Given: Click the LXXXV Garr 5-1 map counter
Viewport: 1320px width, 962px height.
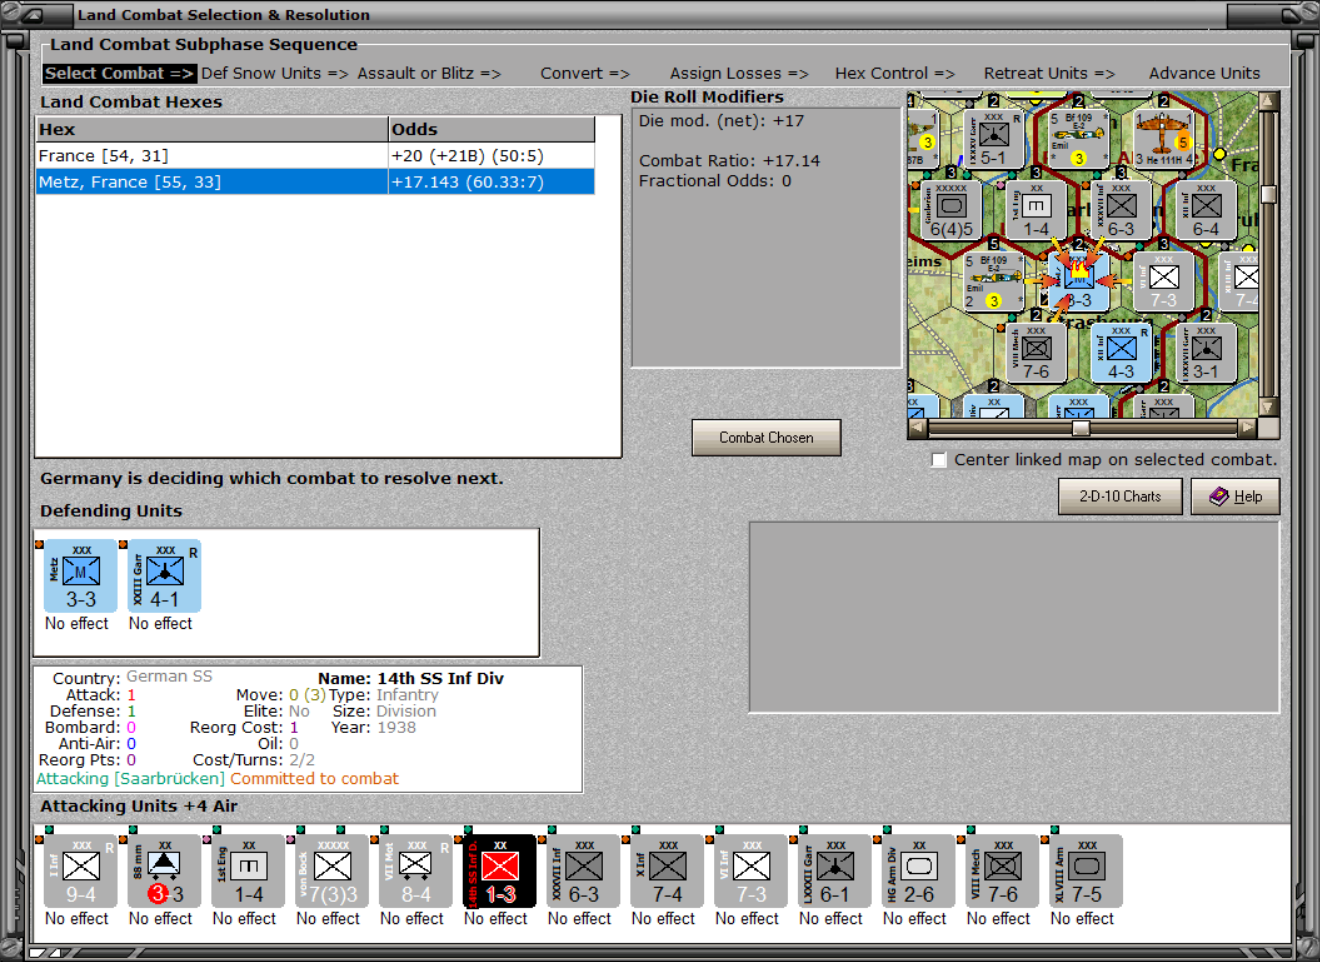Looking at the screenshot, I should (x=993, y=138).
